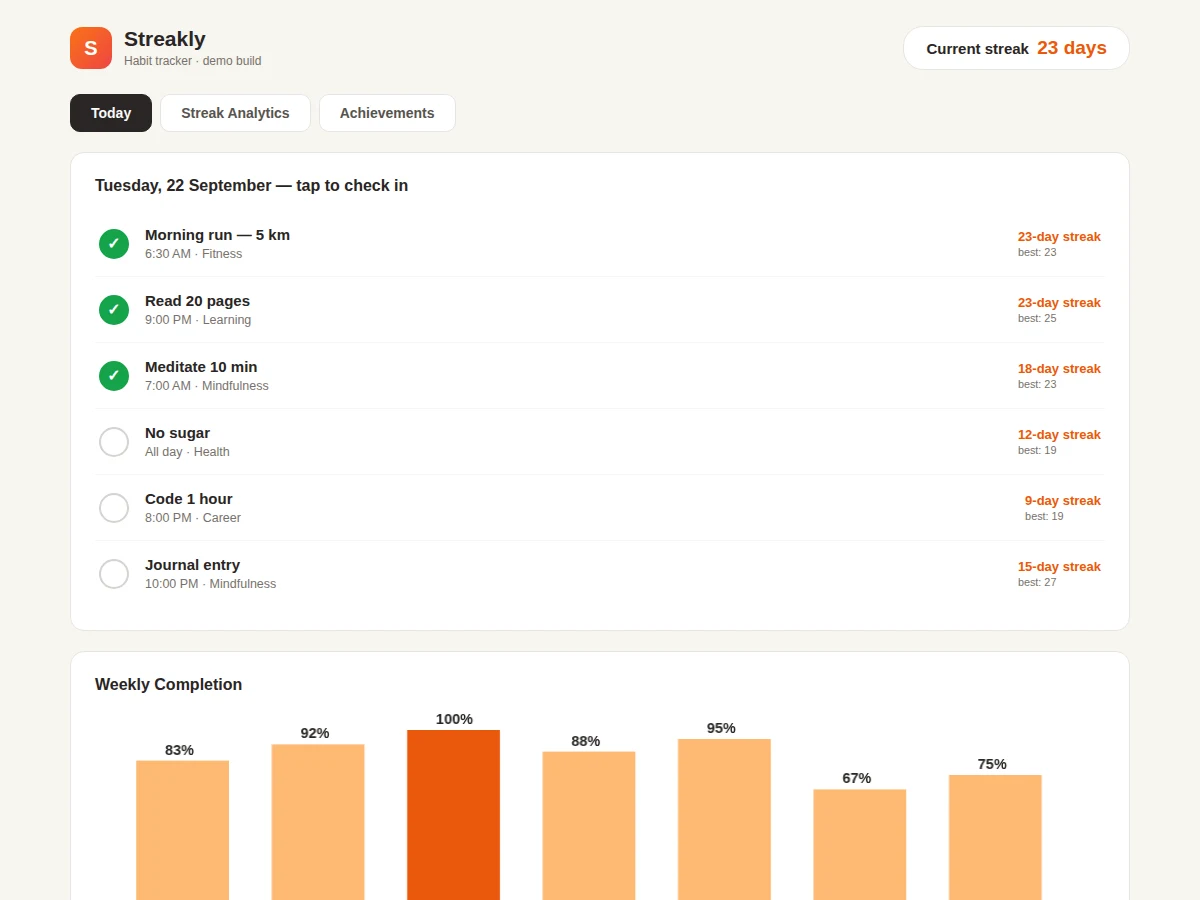Click 9:00 PM · Learning subtitle
This screenshot has height=900, width=1200.
pos(198,320)
